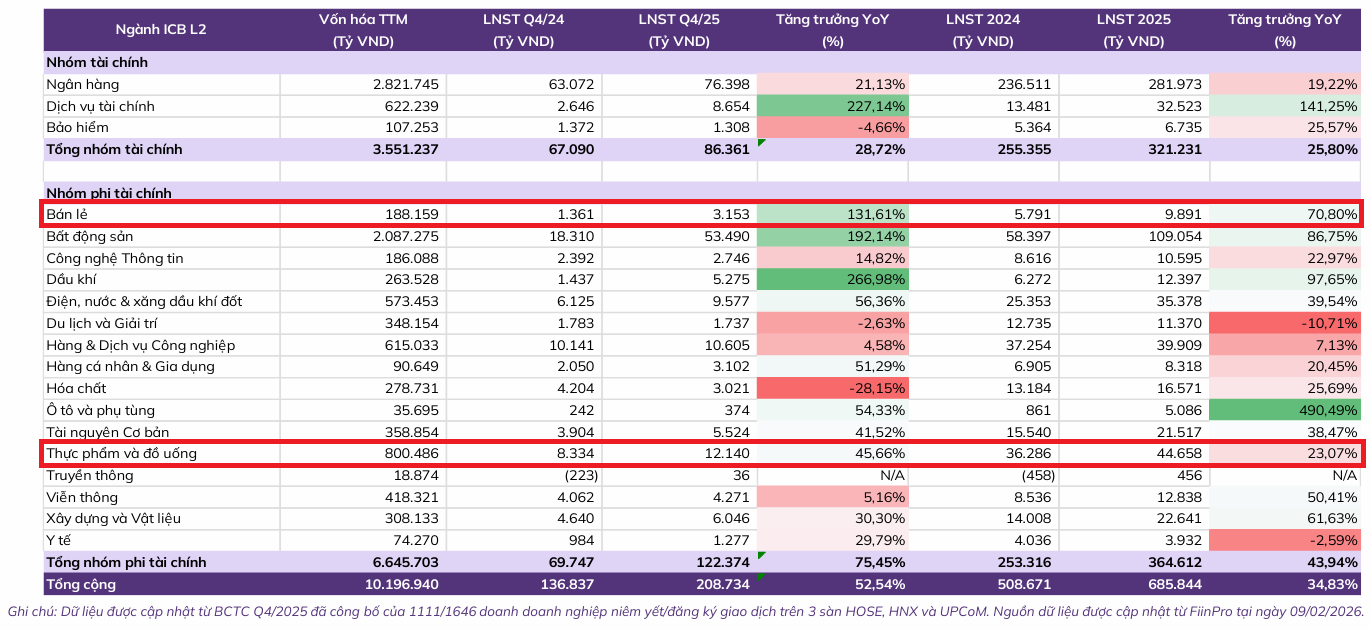
Task: Click the green 227,14% growth cell
Action: (834, 106)
